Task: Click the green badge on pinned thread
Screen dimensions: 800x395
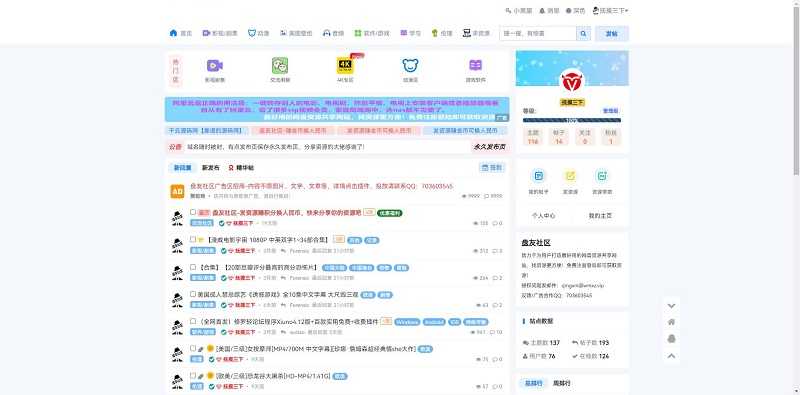Action: [389, 213]
